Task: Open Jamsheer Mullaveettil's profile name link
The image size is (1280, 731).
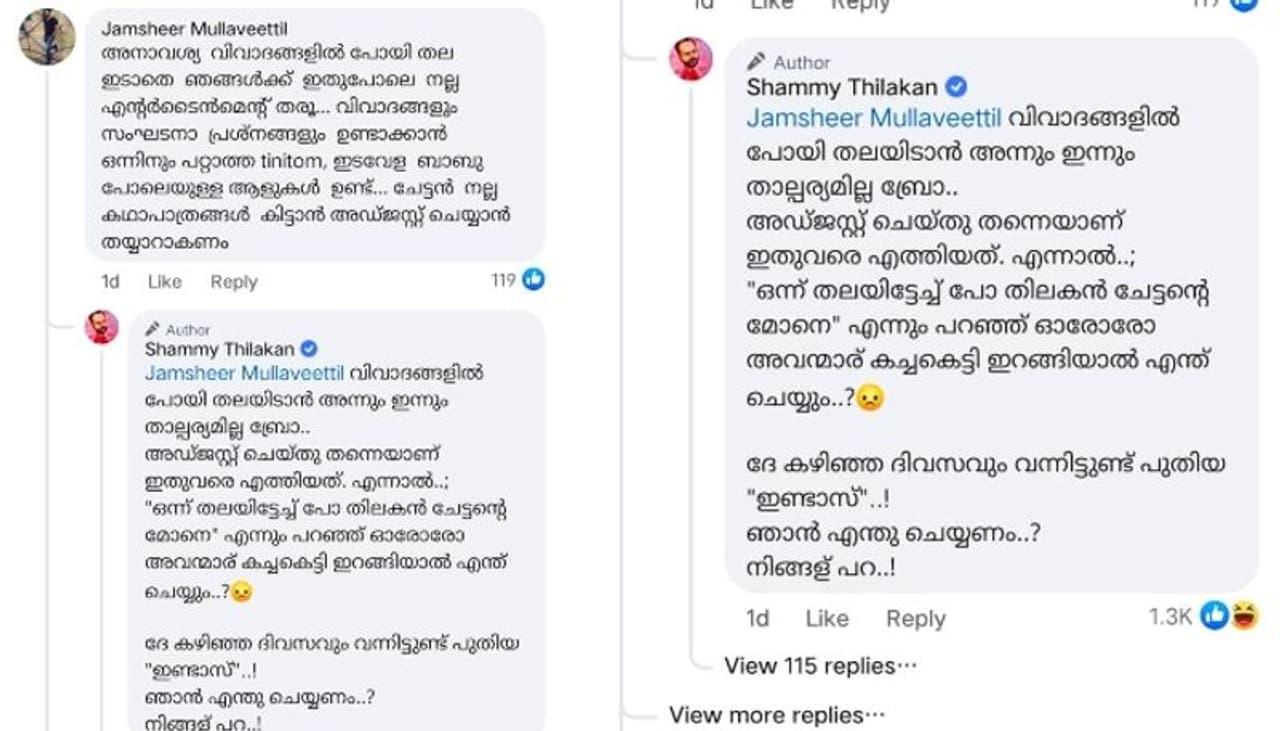Action: (x=194, y=29)
